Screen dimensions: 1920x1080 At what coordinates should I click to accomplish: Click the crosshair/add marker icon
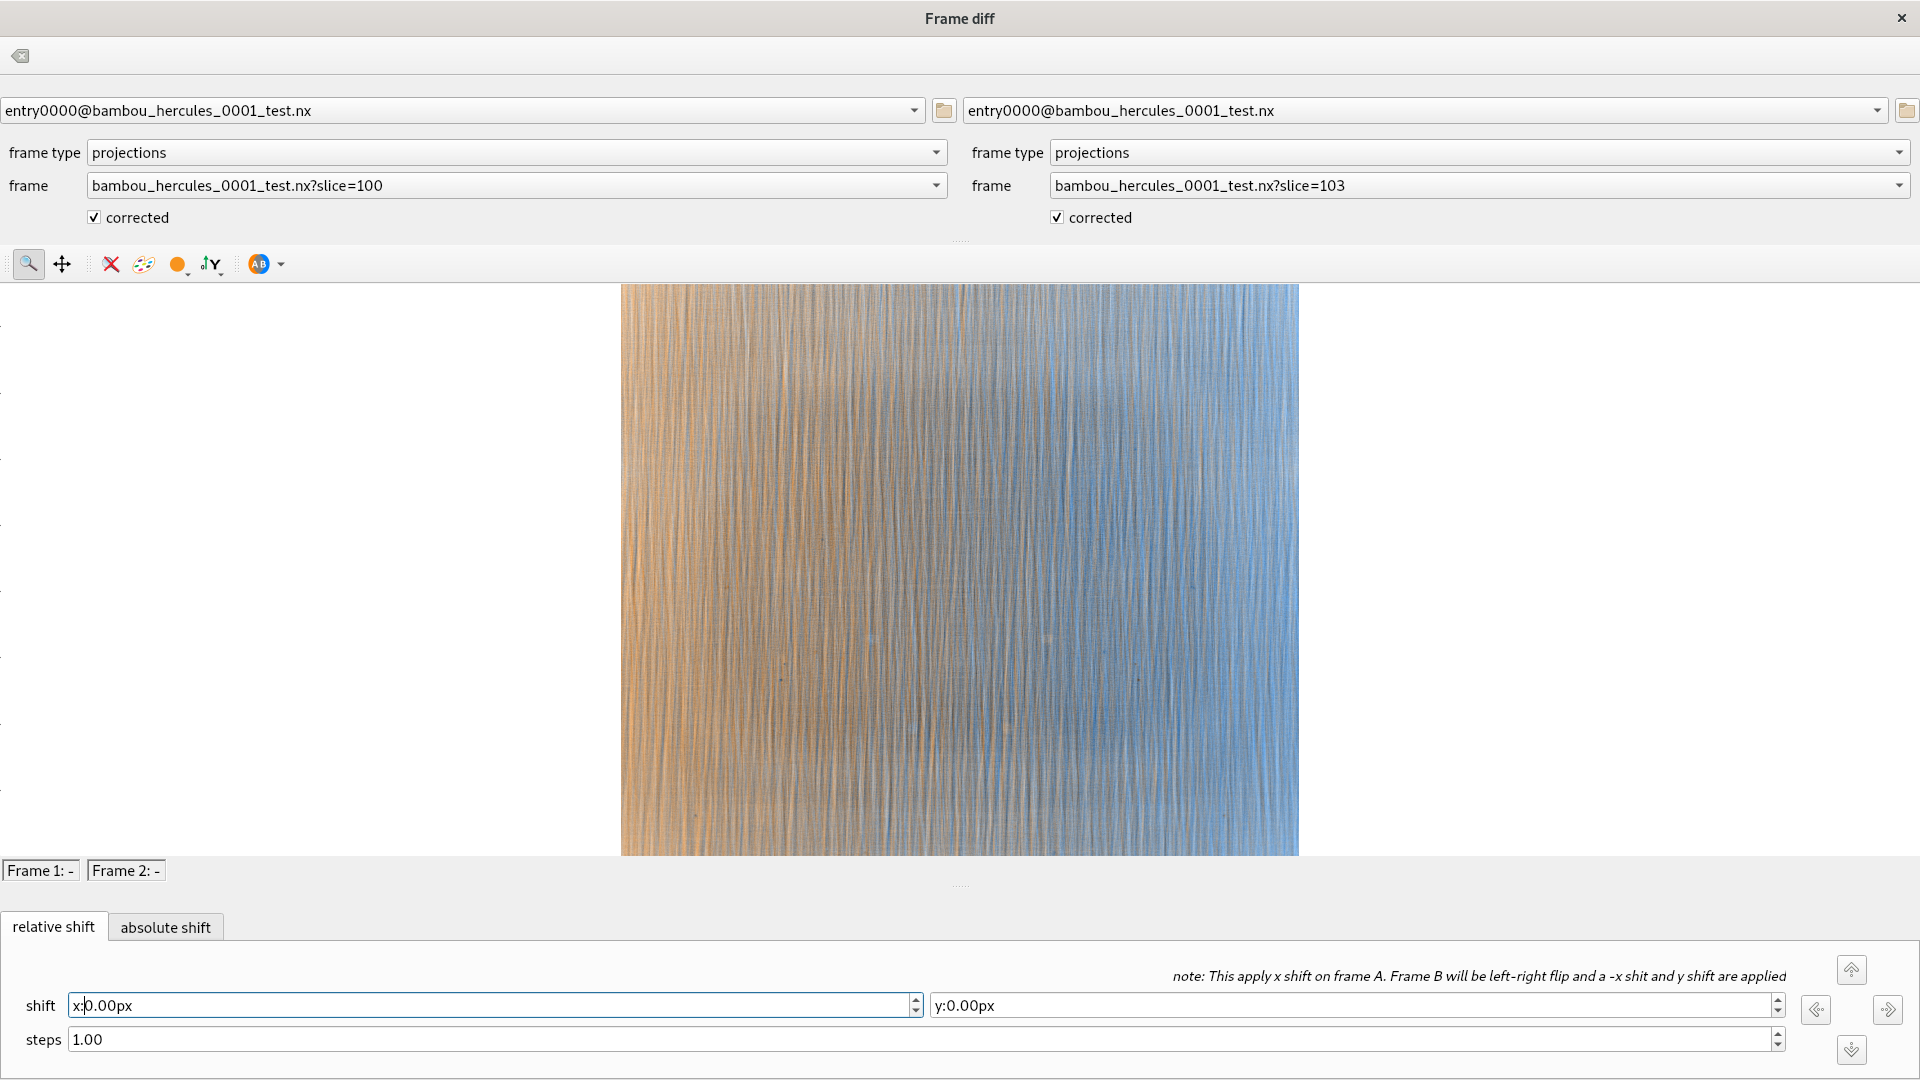coord(62,264)
